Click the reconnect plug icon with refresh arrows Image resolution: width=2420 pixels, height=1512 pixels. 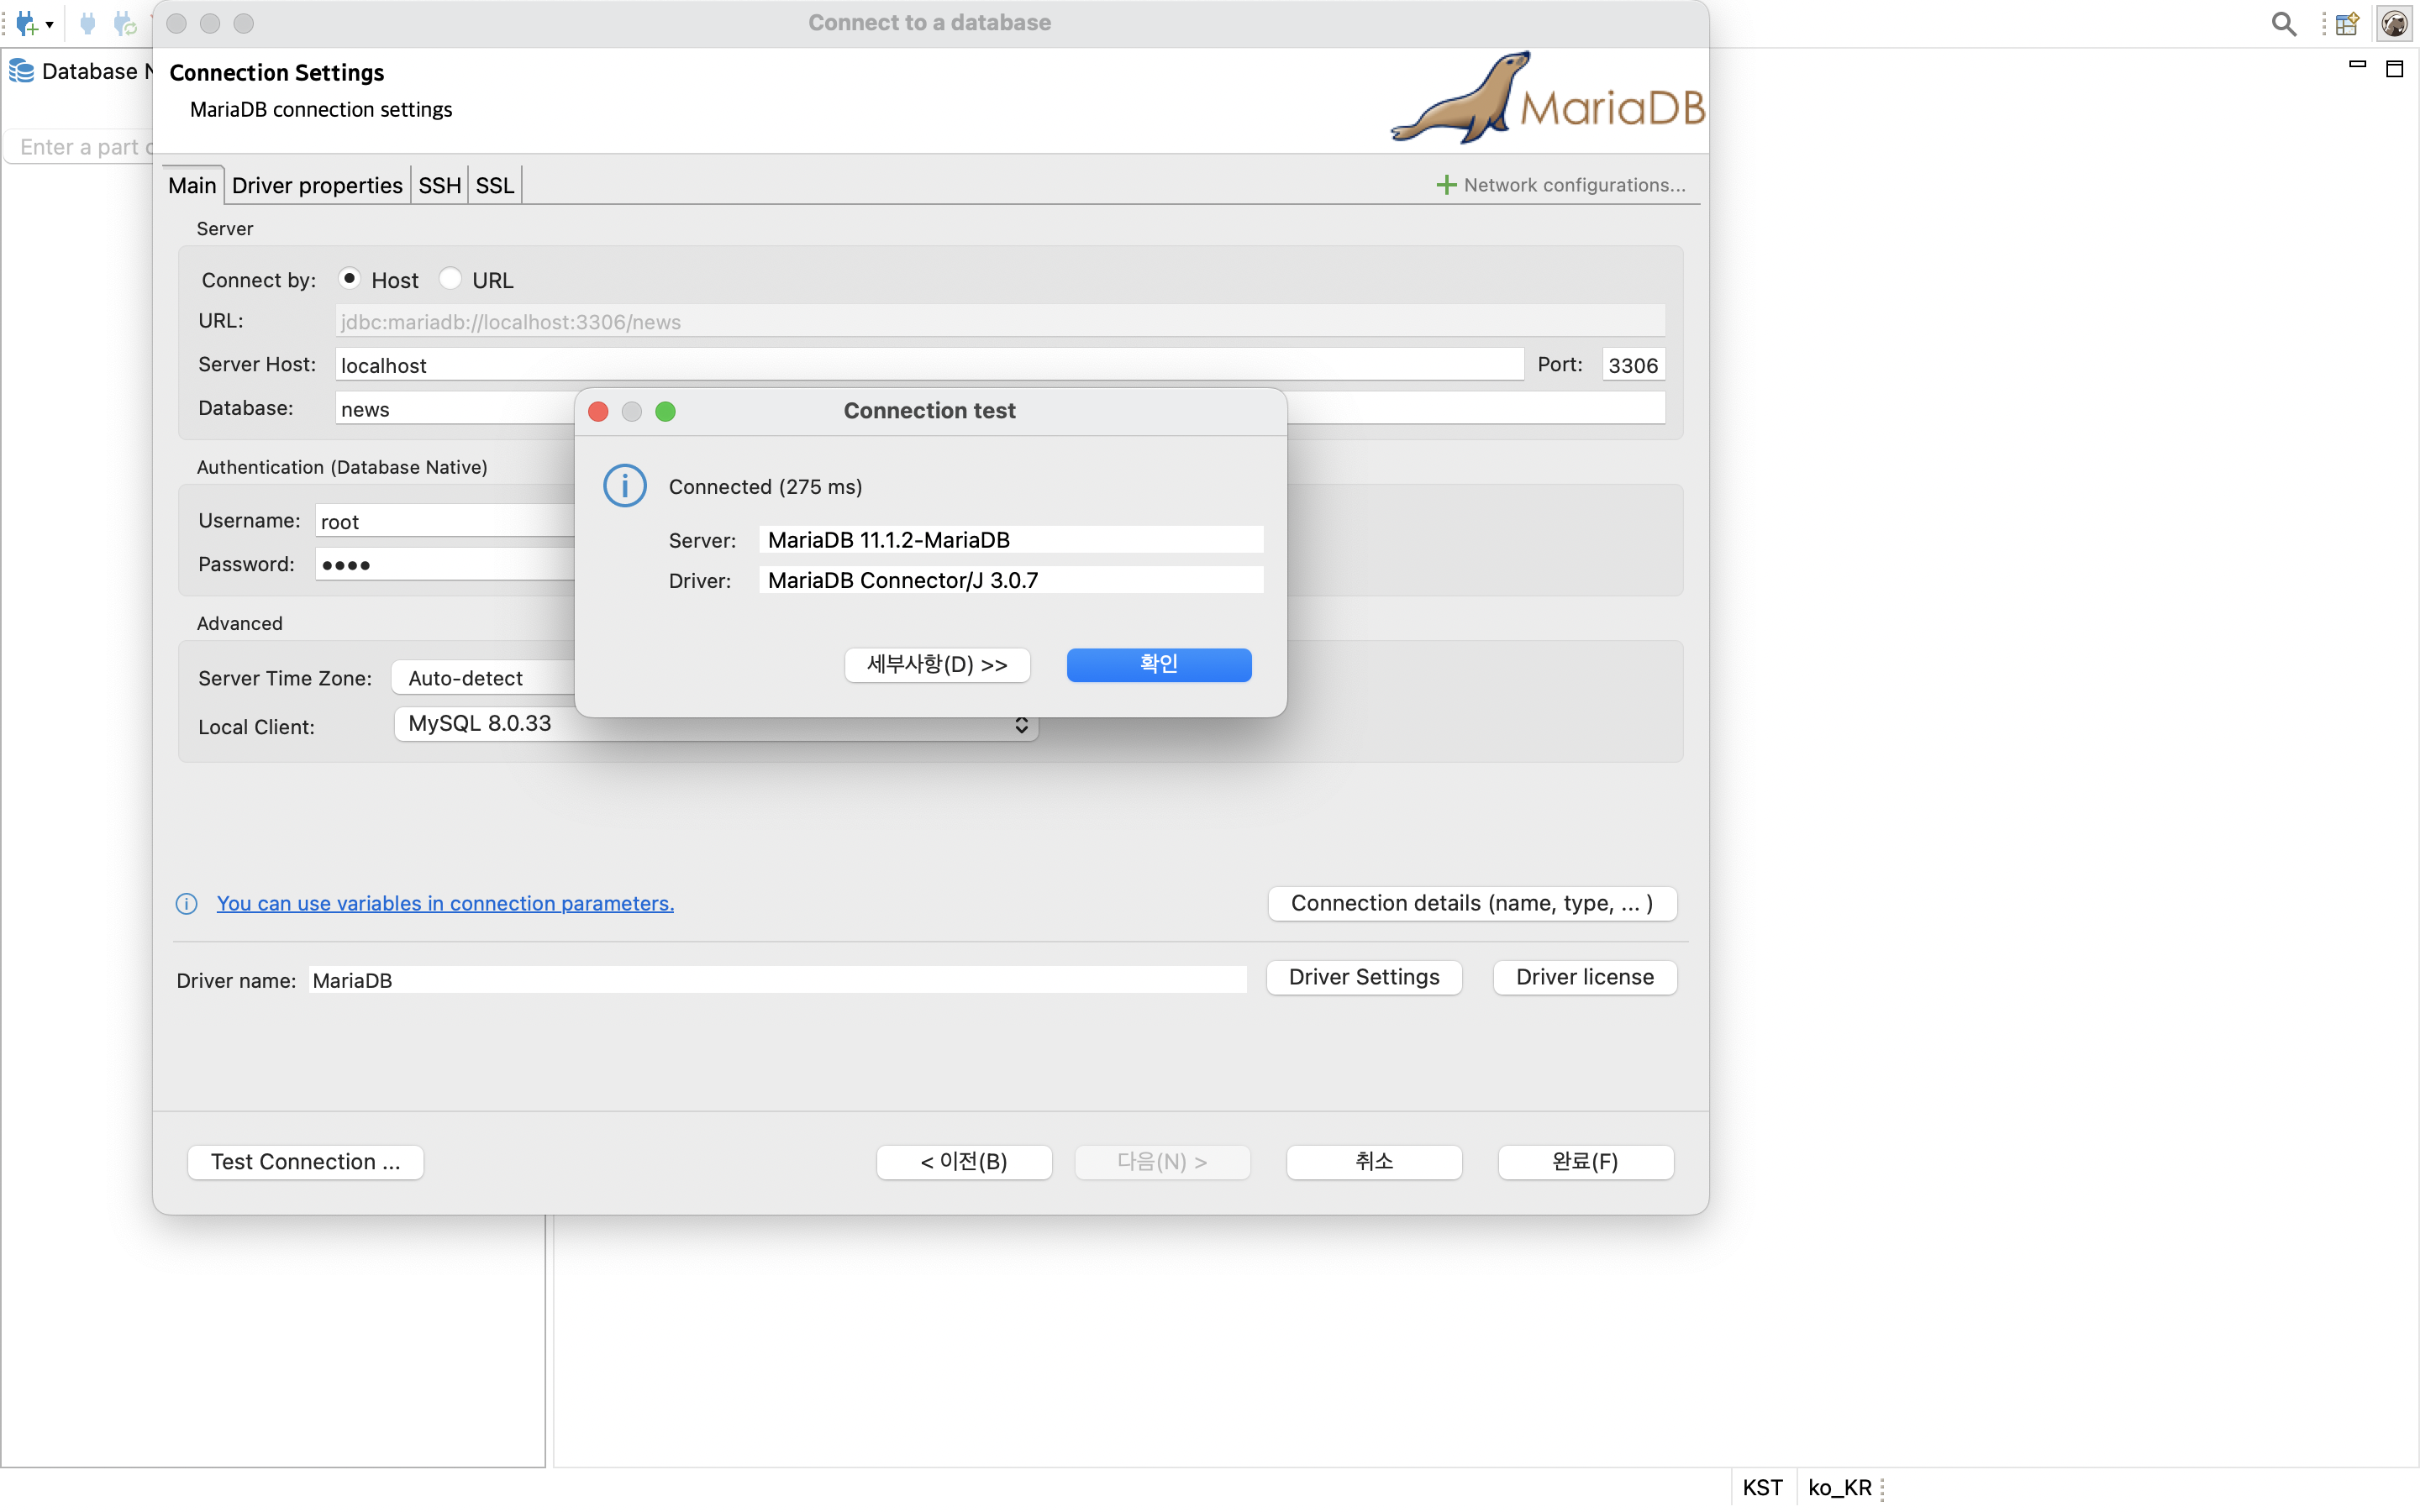coord(124,23)
